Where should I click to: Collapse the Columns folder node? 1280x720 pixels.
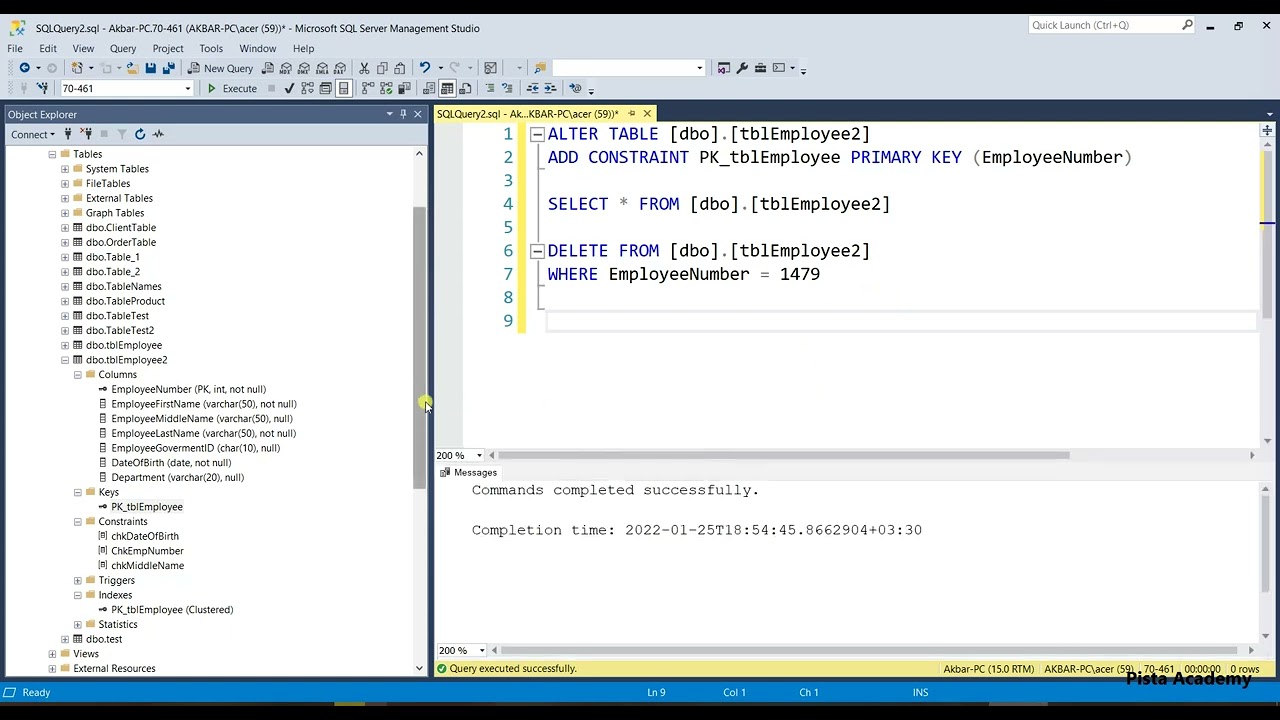[x=78, y=374]
